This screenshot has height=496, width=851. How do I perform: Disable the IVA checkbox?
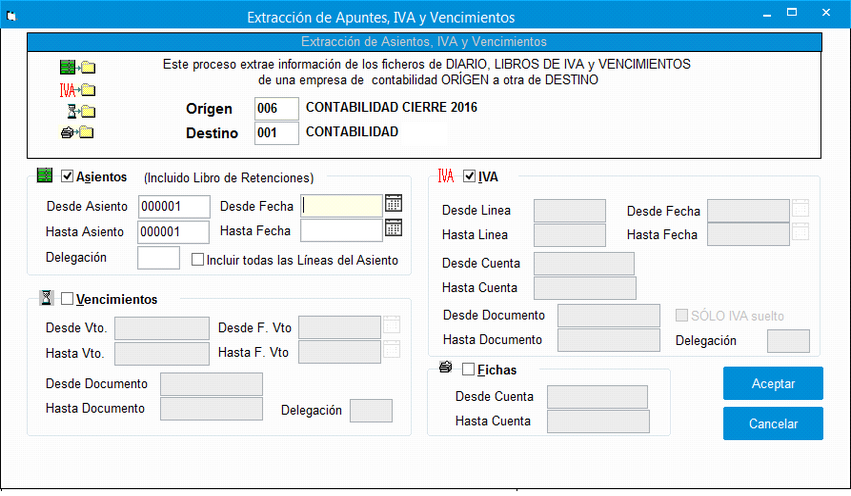469,176
